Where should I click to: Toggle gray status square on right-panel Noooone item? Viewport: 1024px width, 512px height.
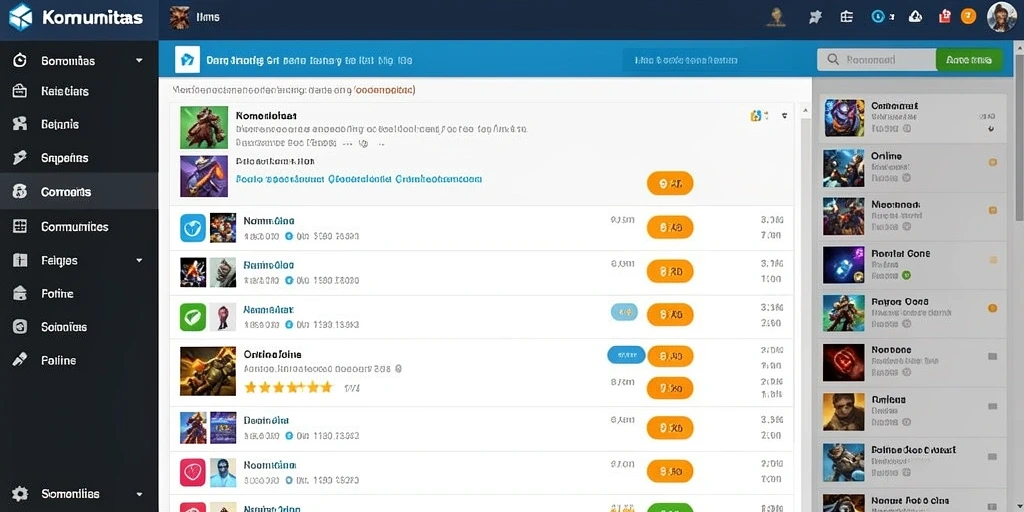click(993, 357)
